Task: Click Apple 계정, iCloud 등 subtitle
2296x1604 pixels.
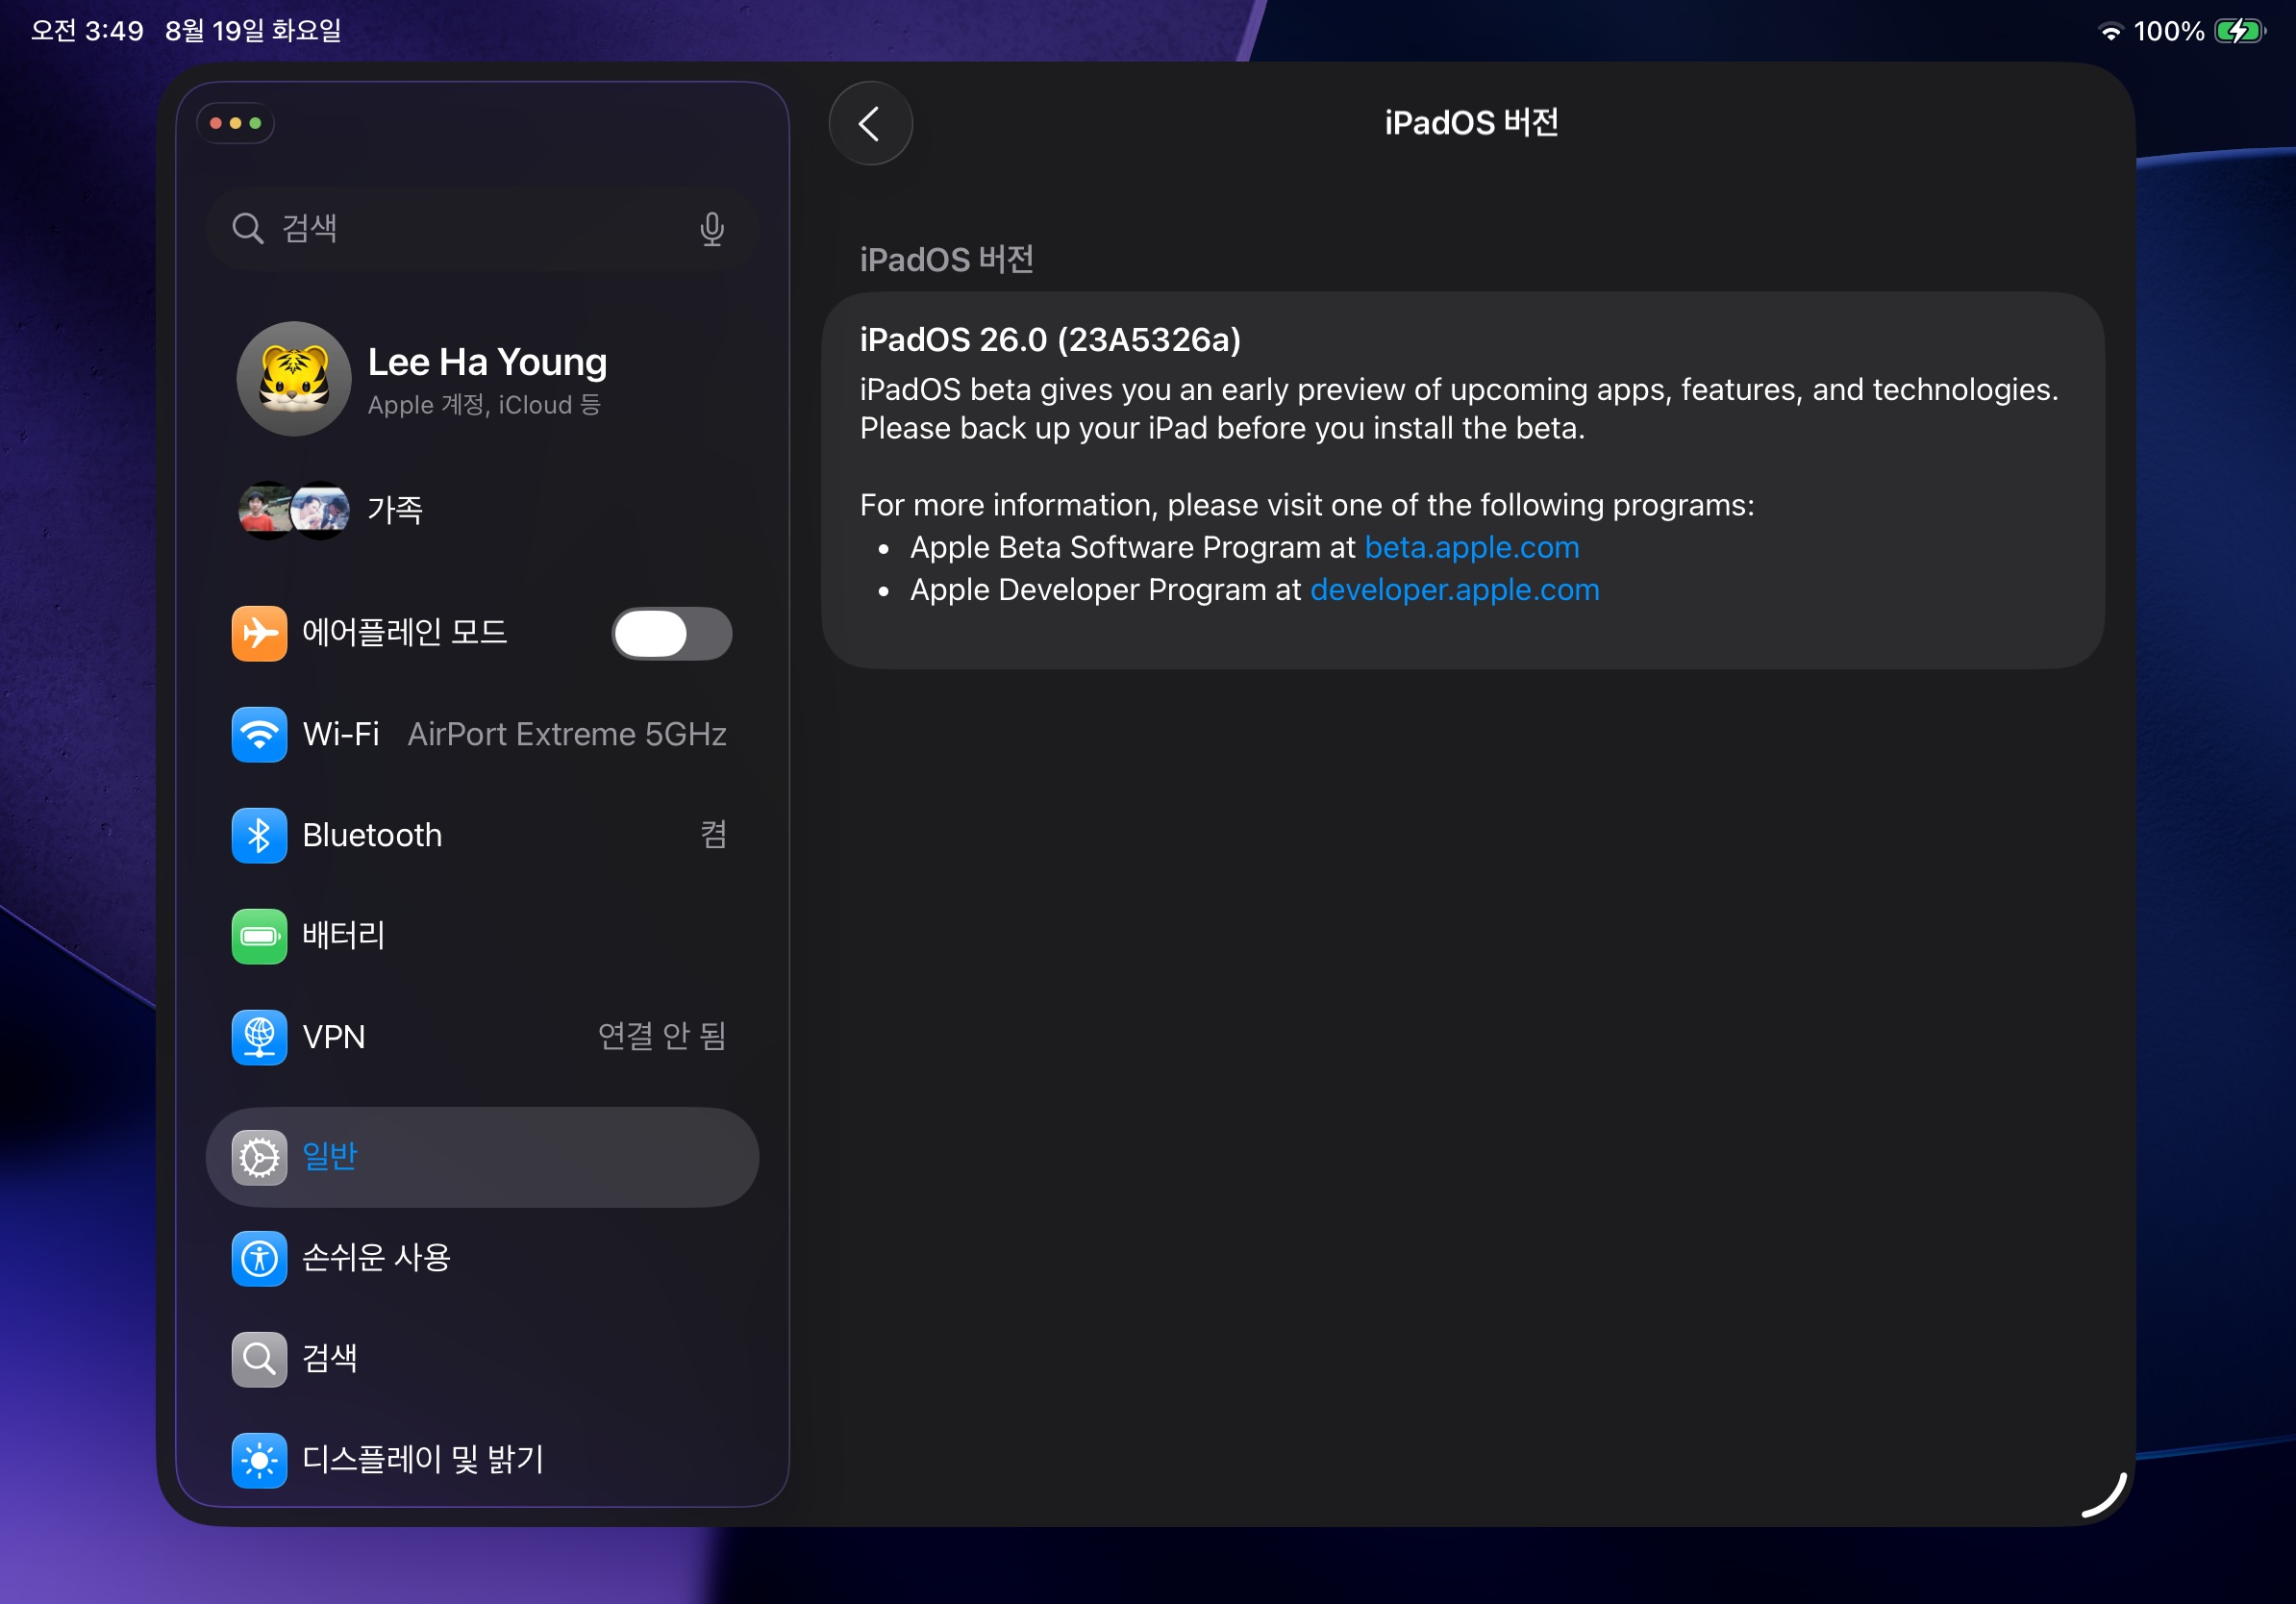Action: click(x=484, y=405)
